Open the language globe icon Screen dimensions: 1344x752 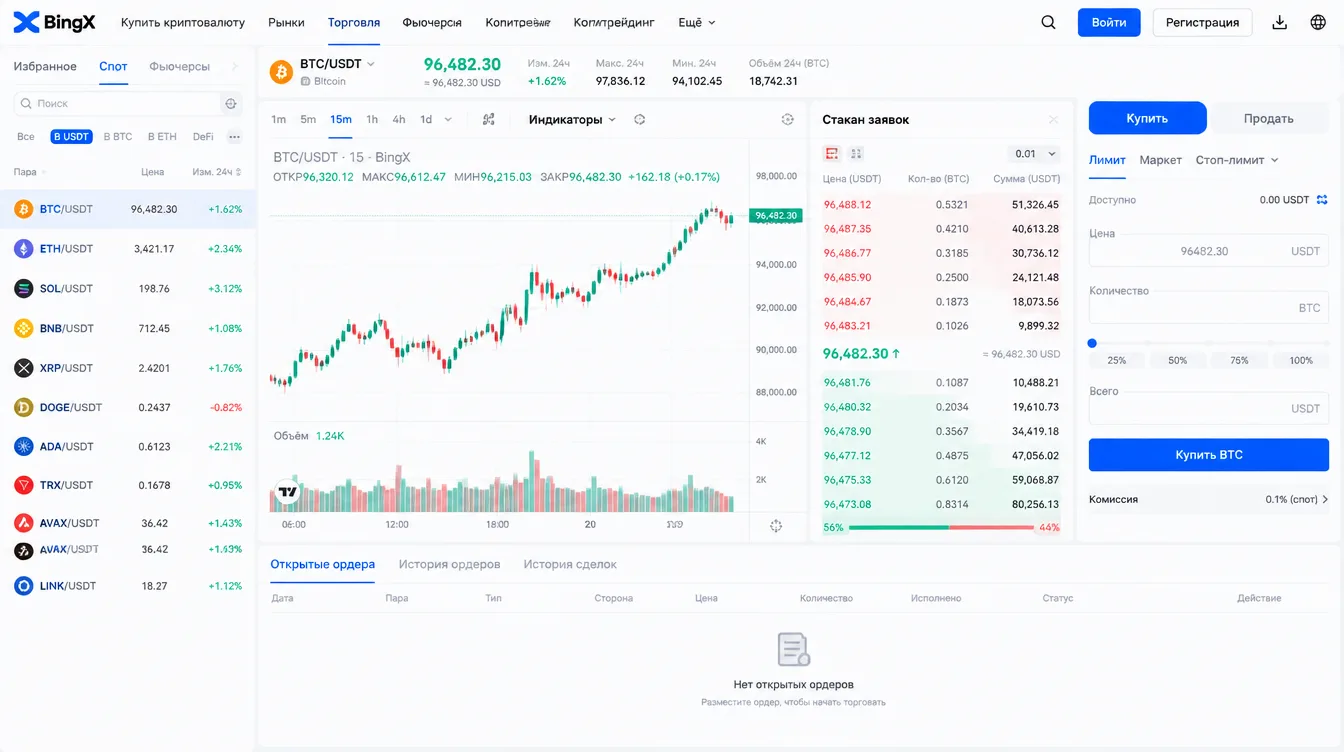coord(1318,22)
